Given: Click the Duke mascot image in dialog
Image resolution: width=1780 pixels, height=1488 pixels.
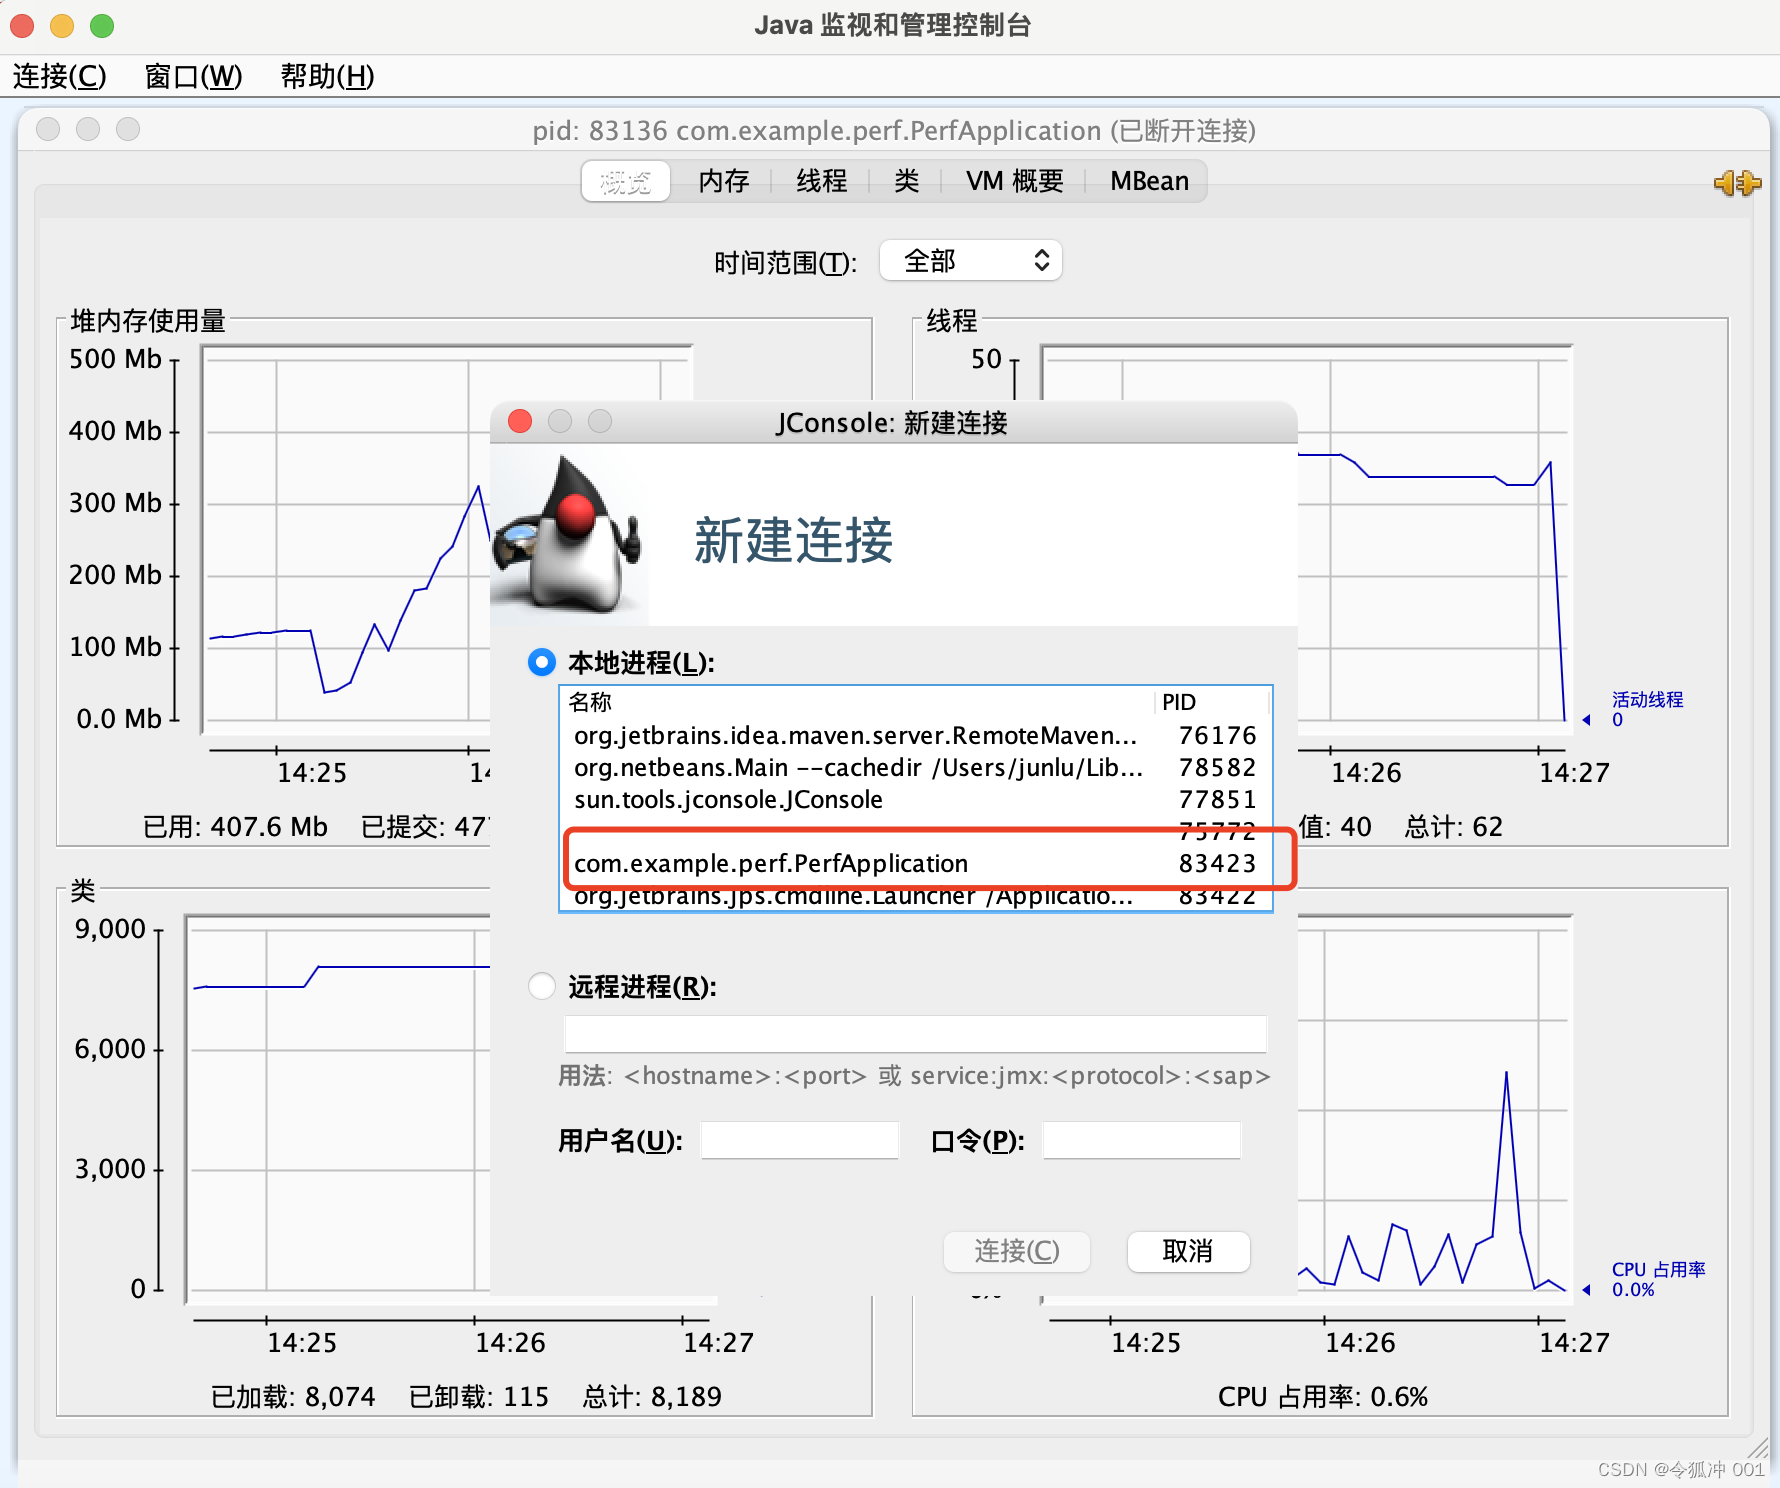Looking at the screenshot, I should [x=569, y=535].
